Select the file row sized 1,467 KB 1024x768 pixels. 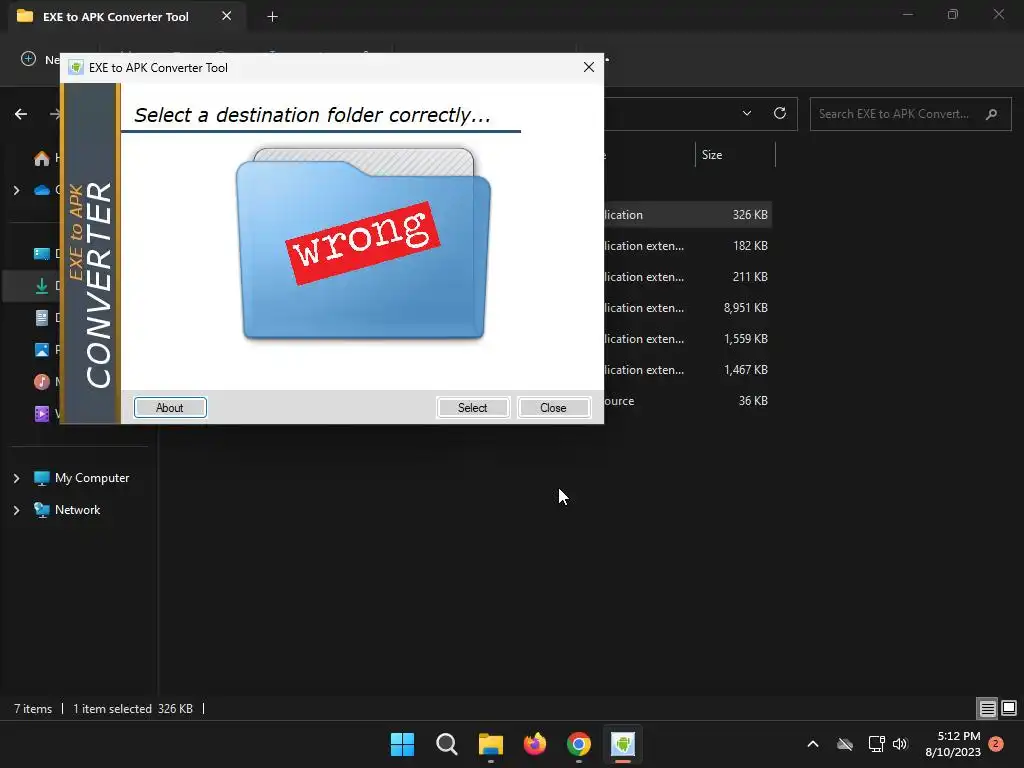pos(687,370)
